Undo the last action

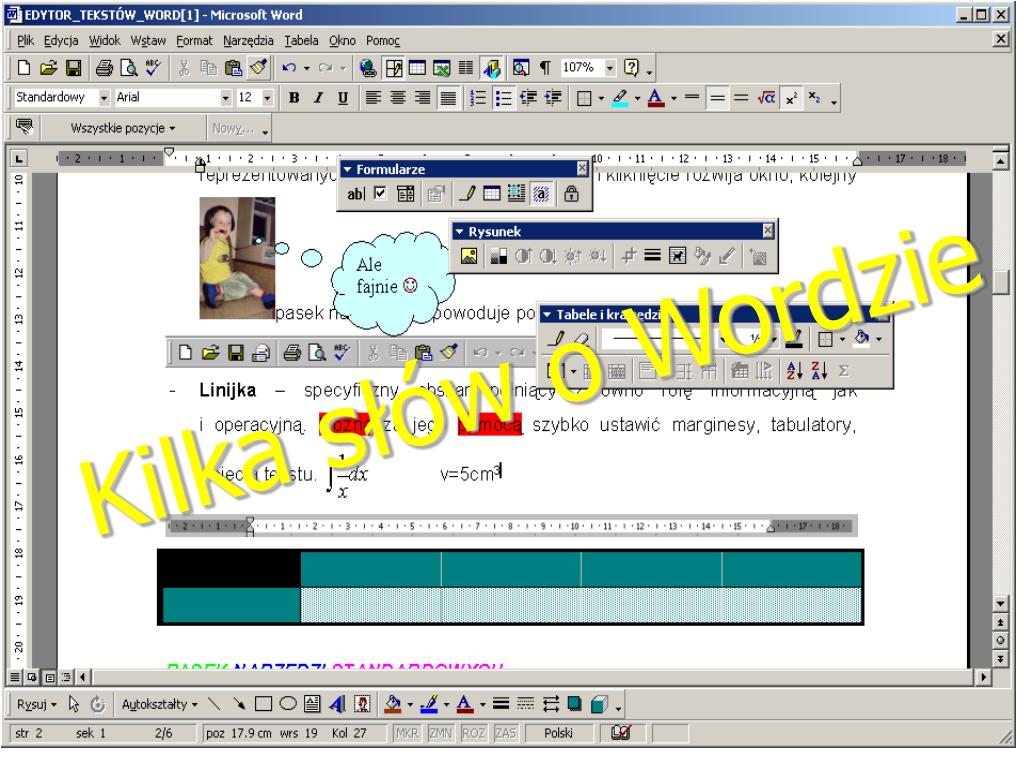pyautogui.click(x=289, y=68)
